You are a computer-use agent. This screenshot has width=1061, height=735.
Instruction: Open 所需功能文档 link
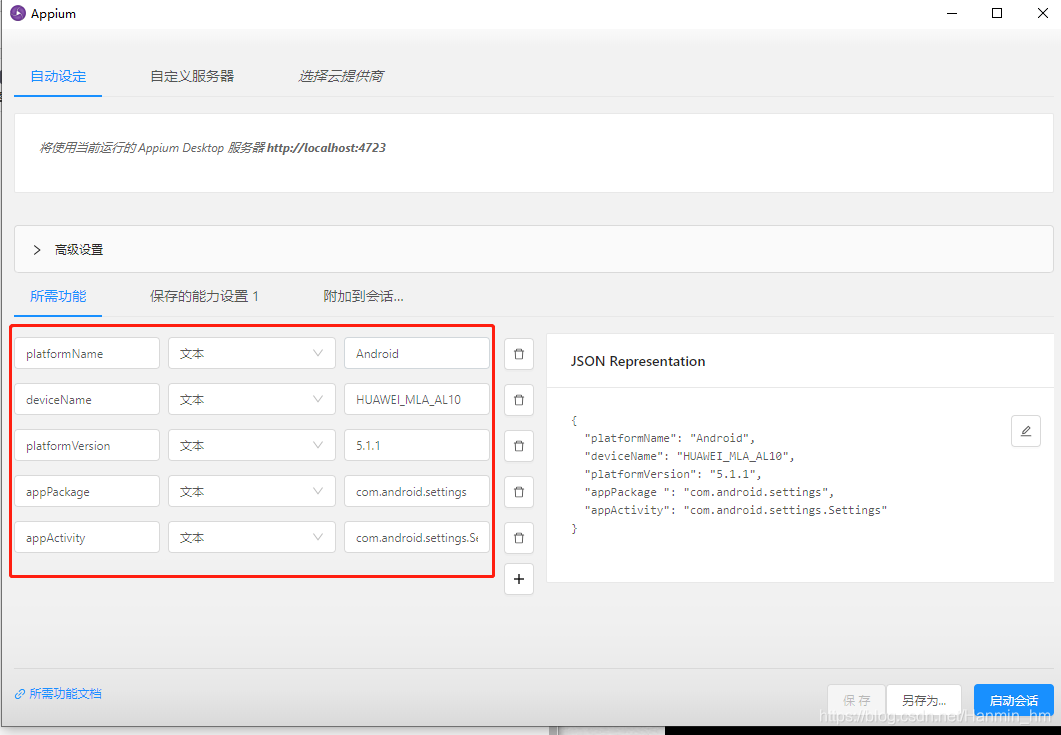pyautogui.click(x=66, y=694)
